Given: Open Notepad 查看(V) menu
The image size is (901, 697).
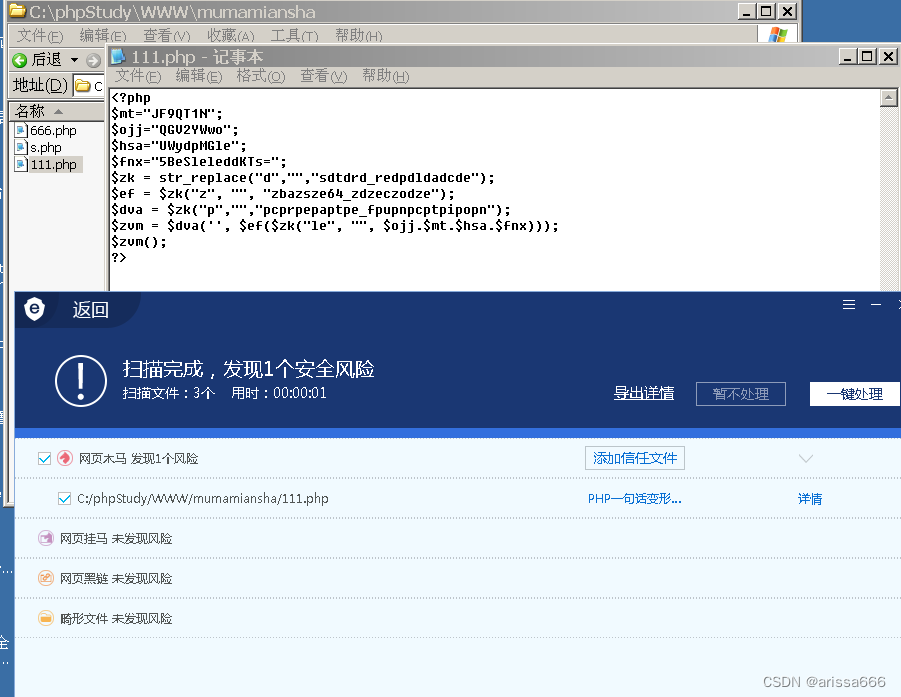Looking at the screenshot, I should point(324,76).
